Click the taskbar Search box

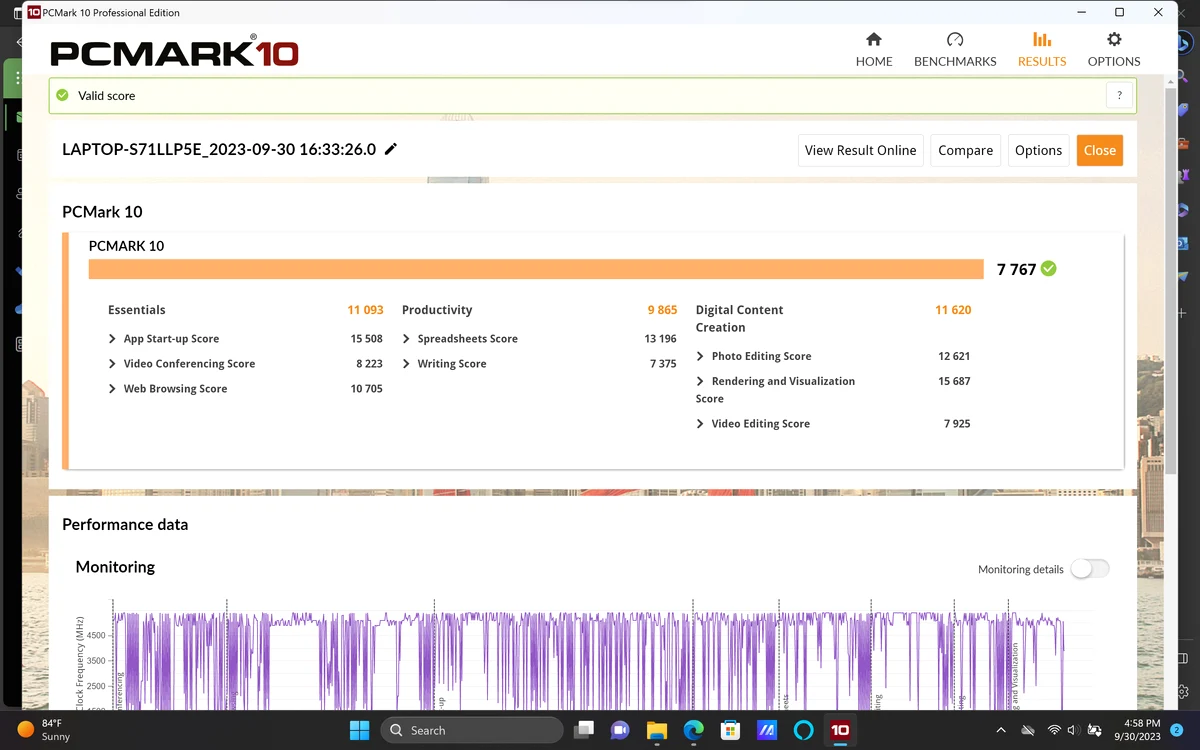[471, 730]
